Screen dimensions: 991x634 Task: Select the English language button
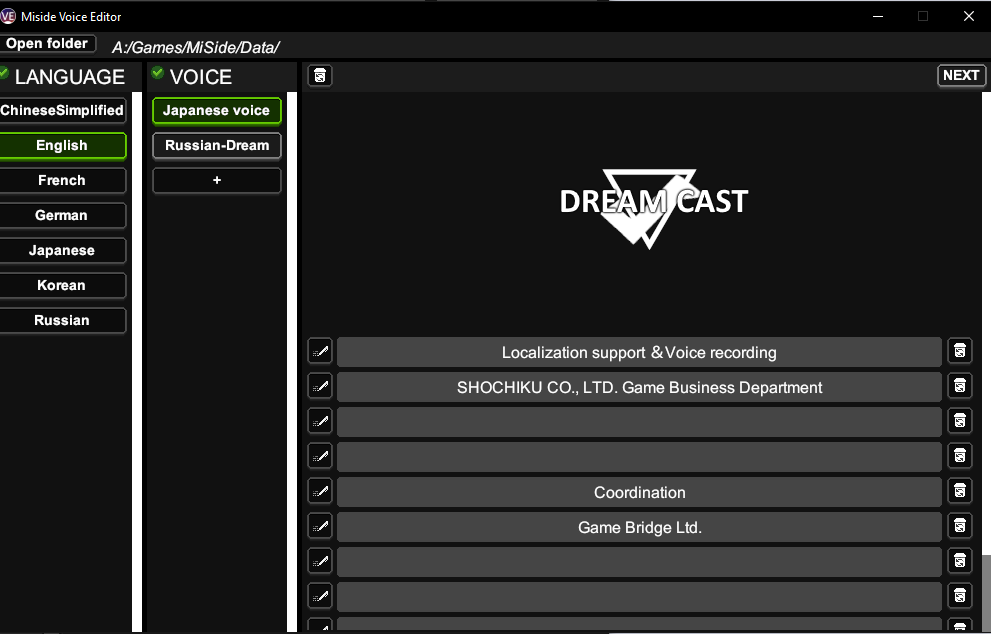pos(62,145)
